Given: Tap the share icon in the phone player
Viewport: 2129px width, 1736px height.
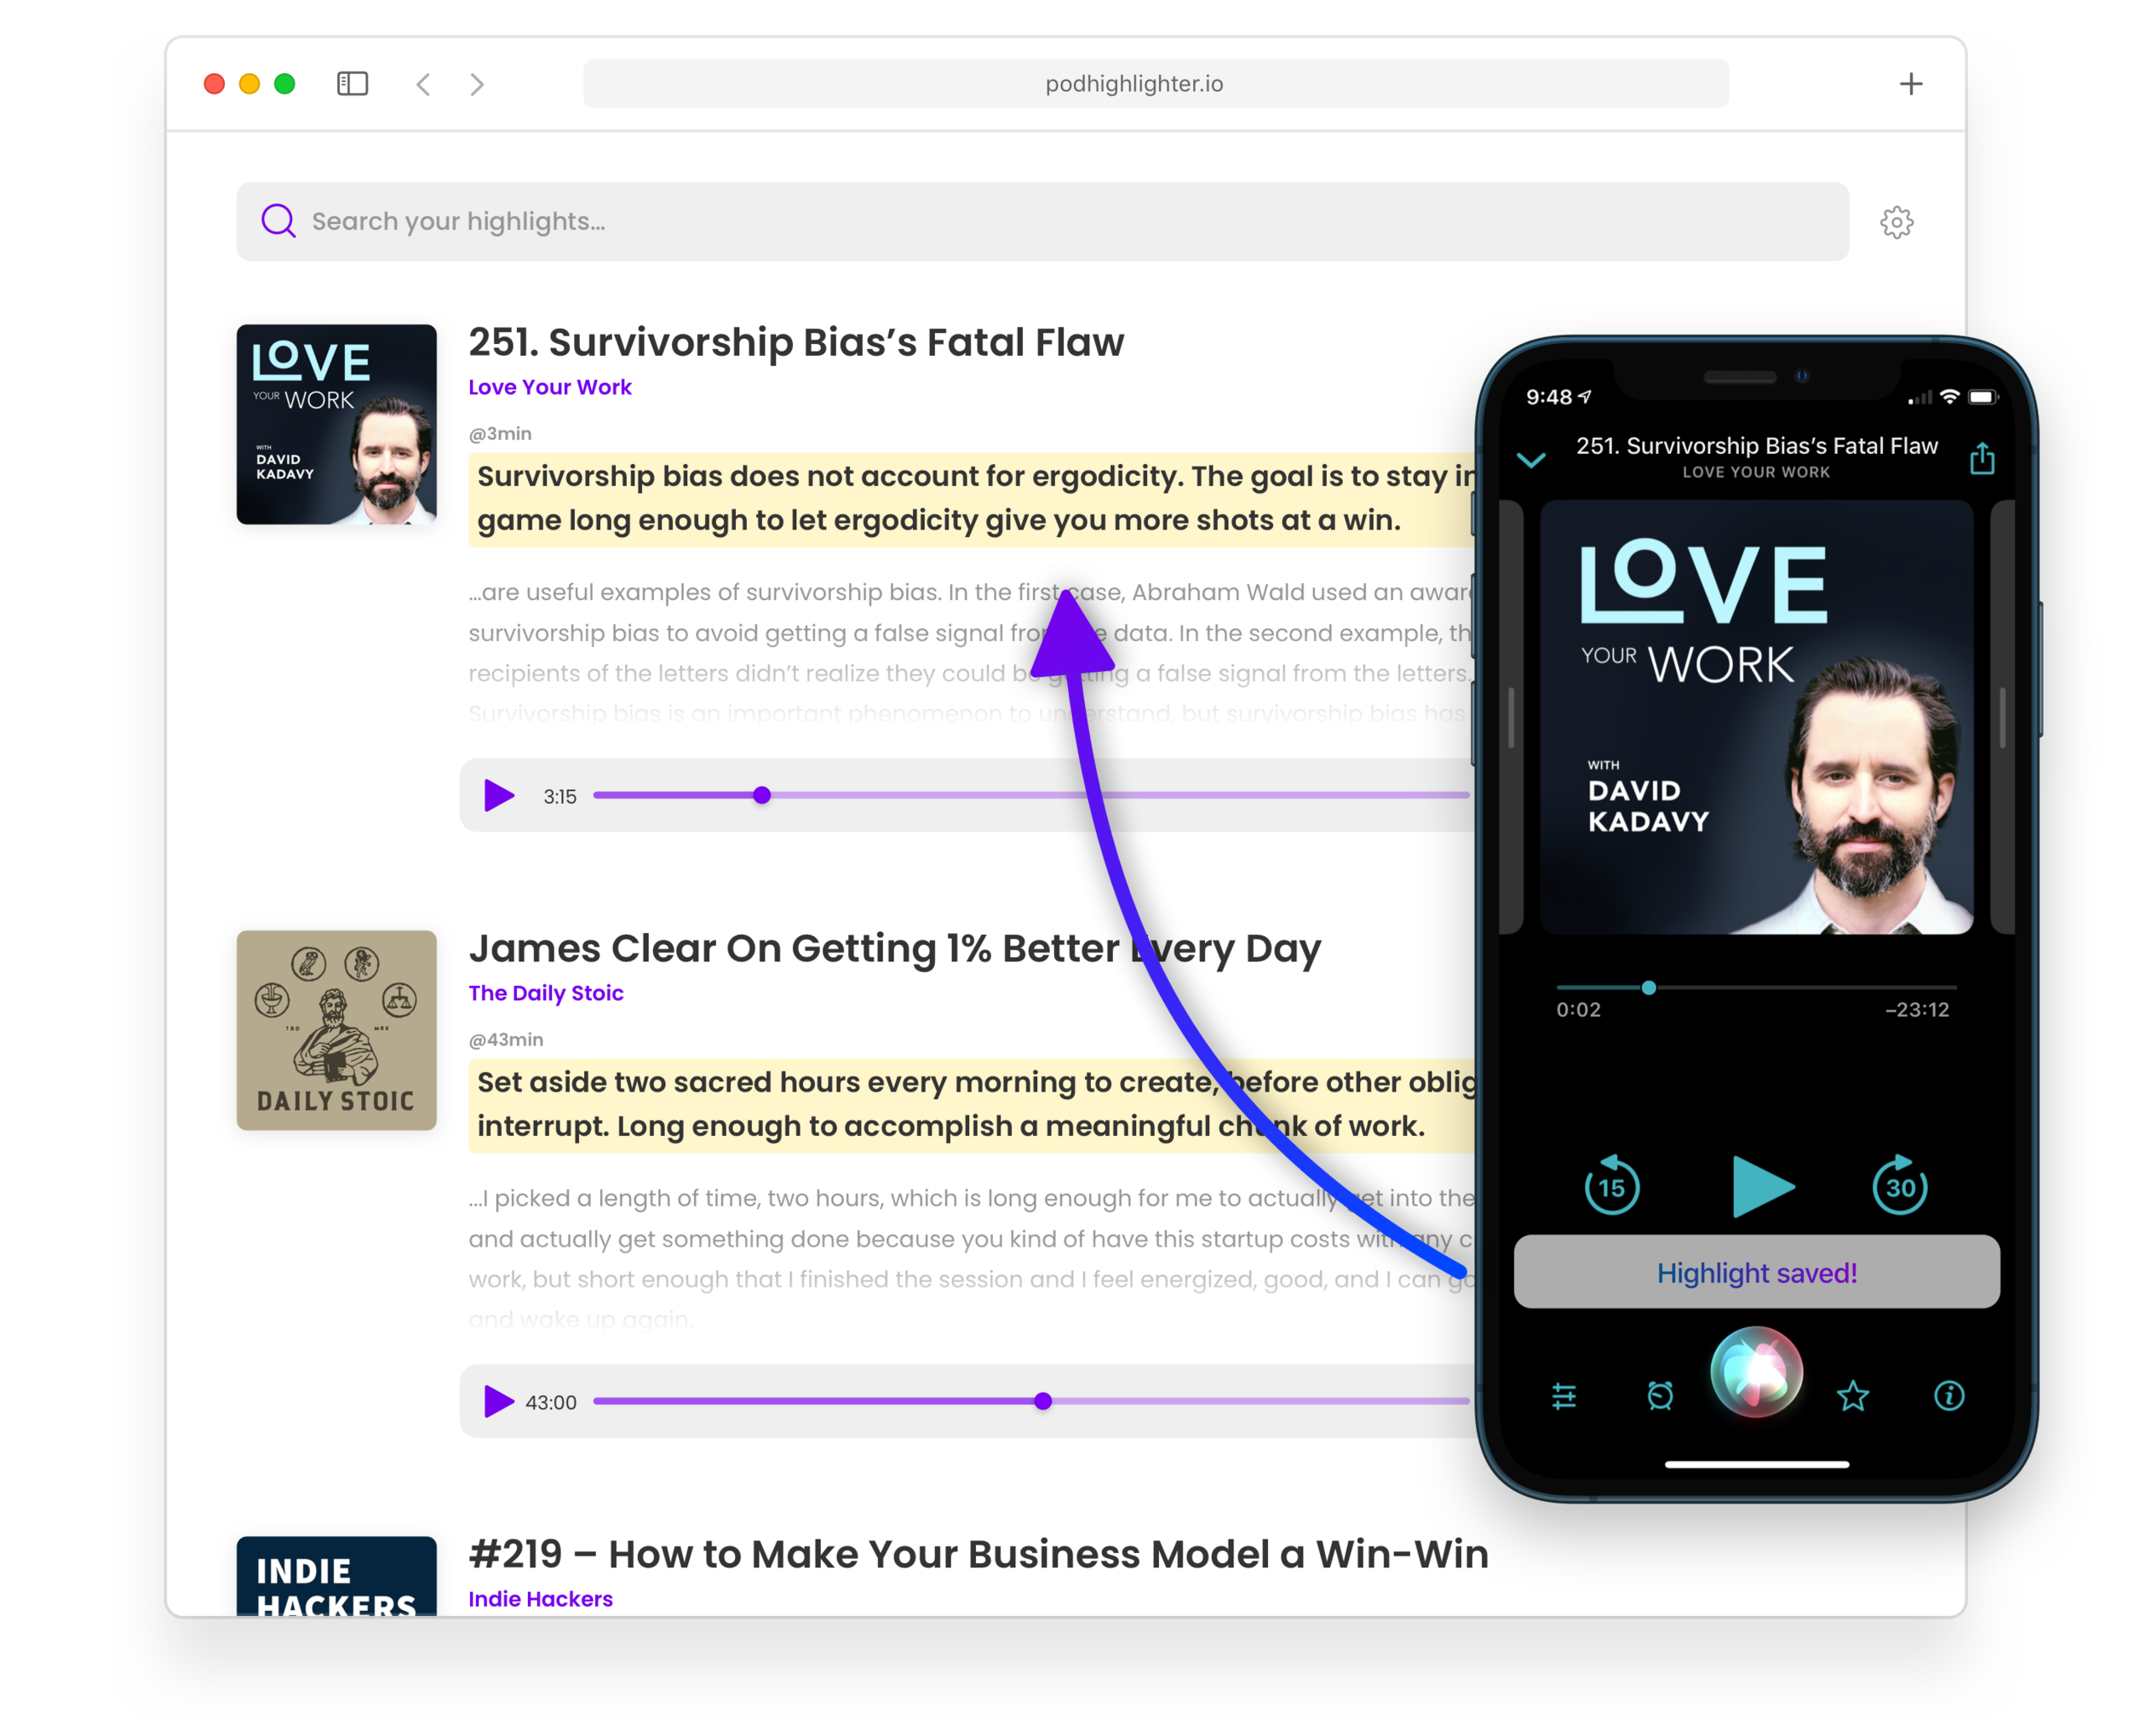Looking at the screenshot, I should point(1981,458).
